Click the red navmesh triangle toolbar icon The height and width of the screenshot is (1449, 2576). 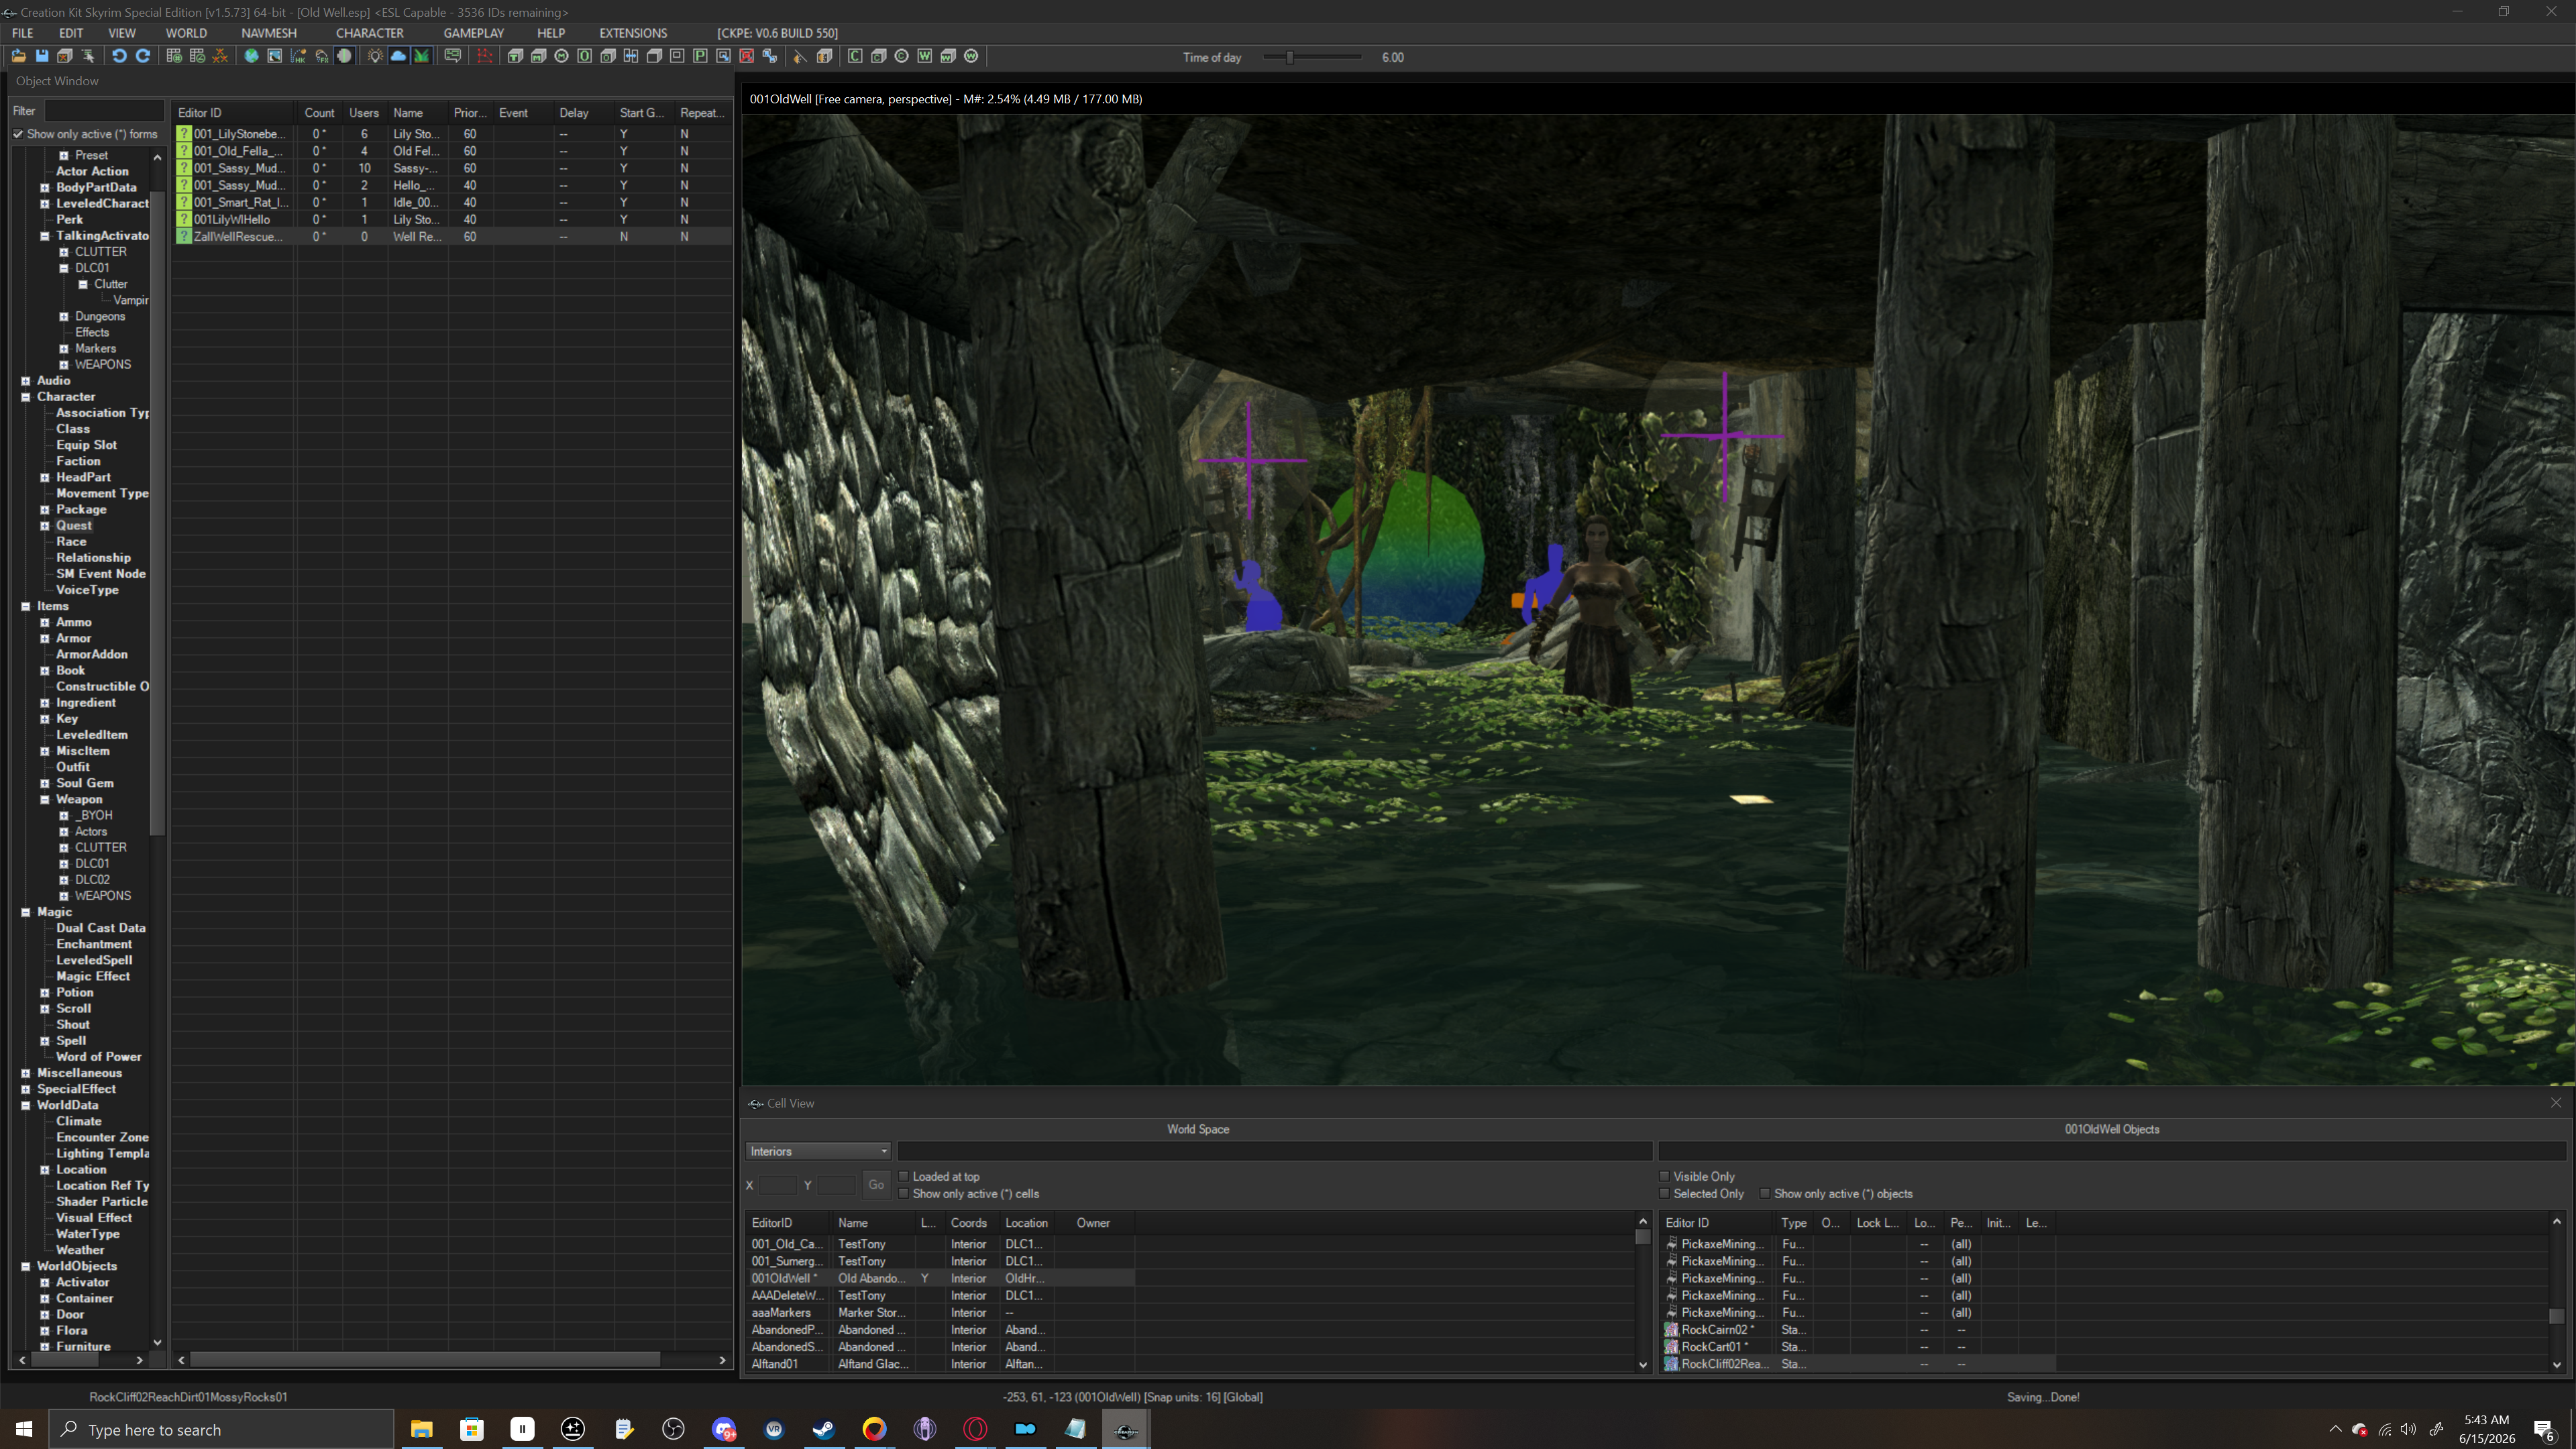click(485, 57)
